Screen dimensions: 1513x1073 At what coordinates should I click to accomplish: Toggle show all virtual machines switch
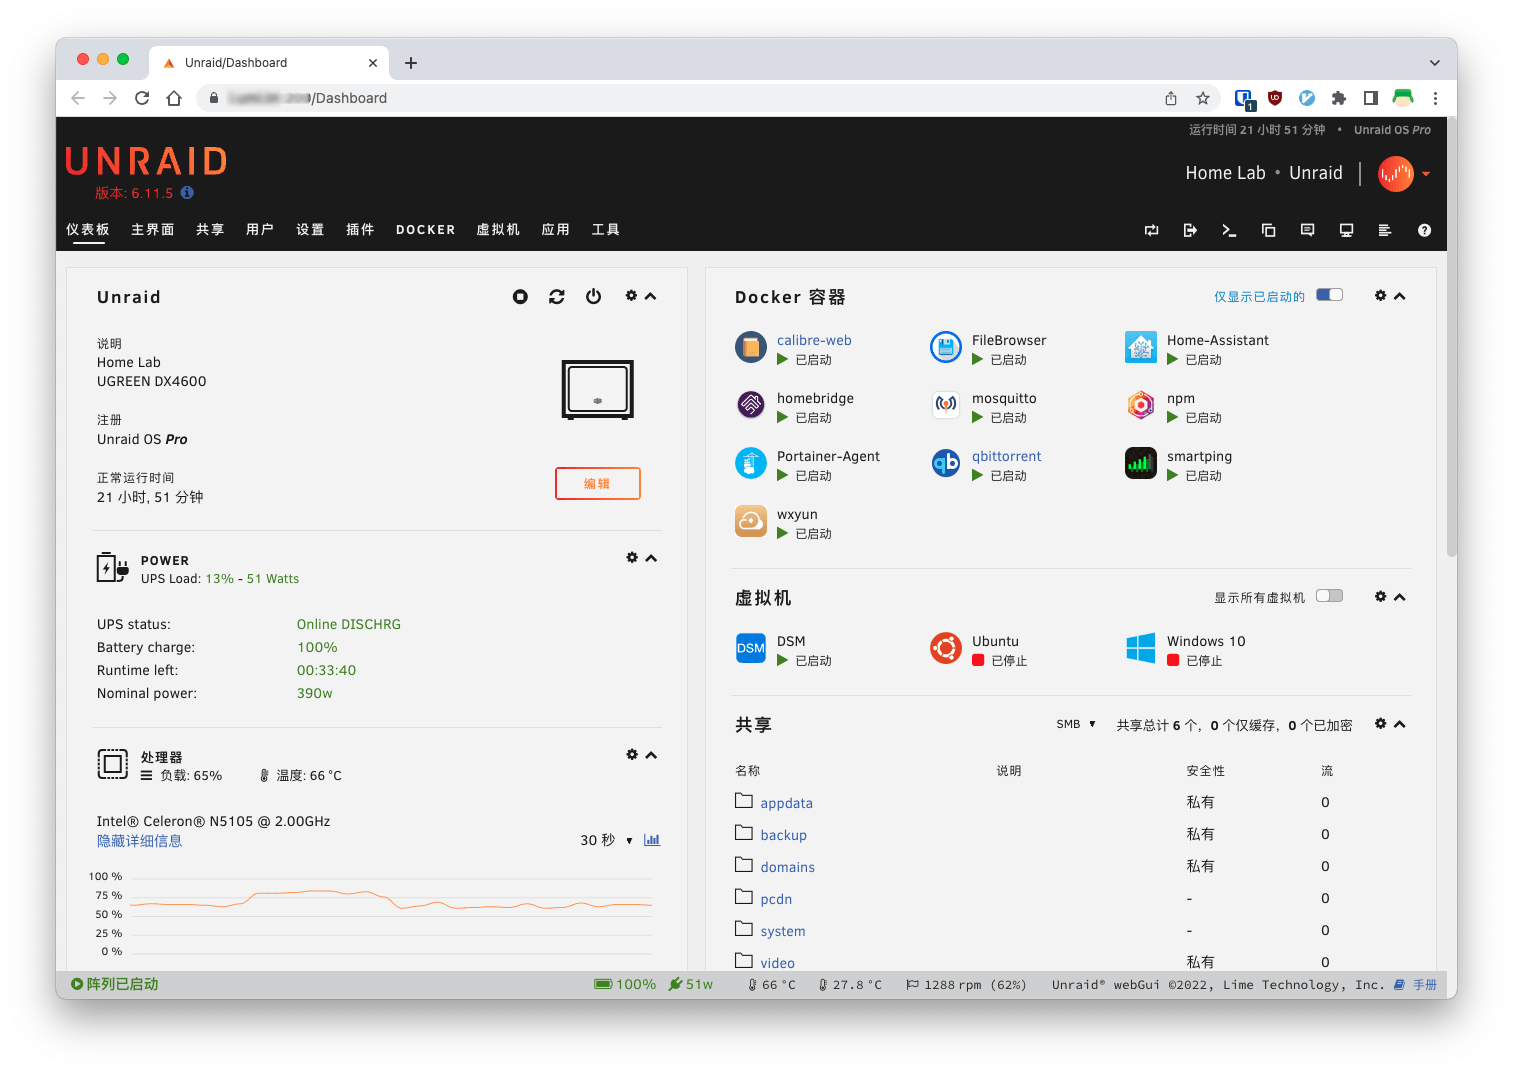[1329, 596]
